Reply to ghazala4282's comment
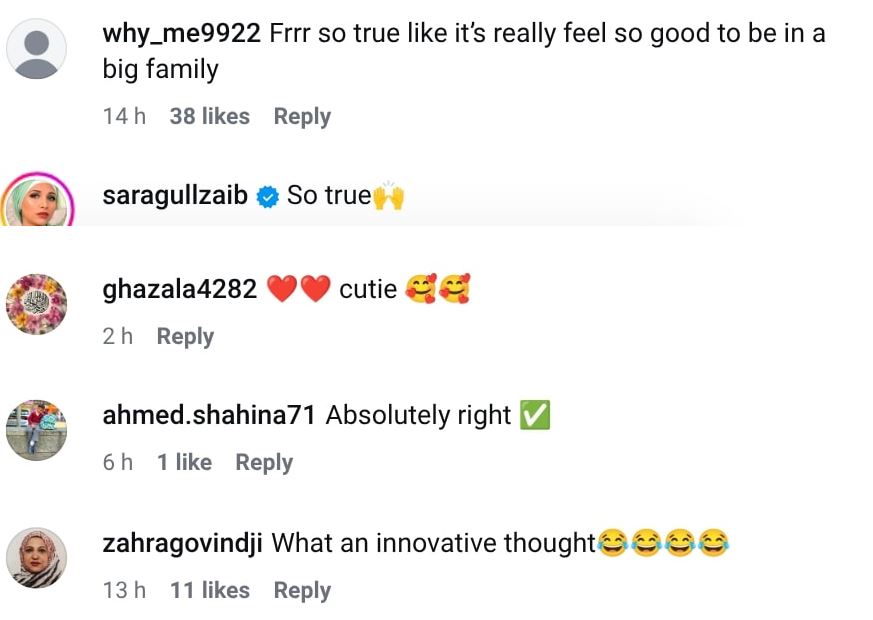Image resolution: width=873 pixels, height=620 pixels. pyautogui.click(x=185, y=336)
